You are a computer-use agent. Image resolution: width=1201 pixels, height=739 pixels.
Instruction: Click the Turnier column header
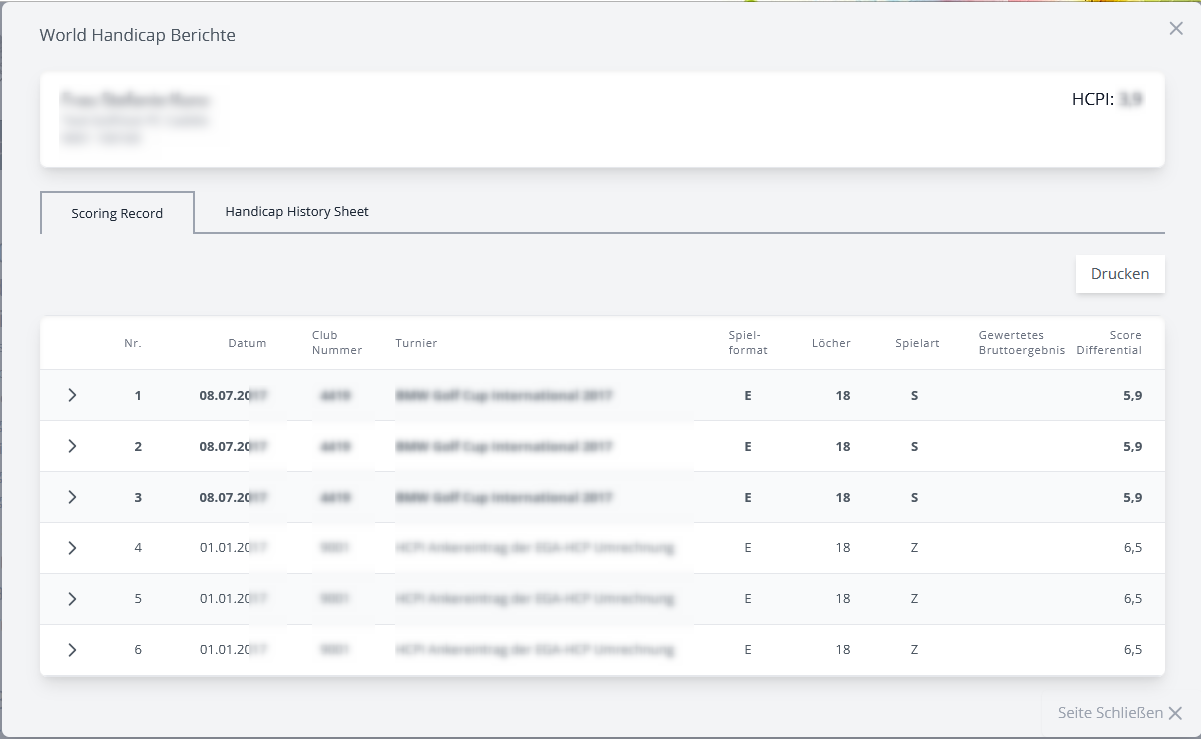416,343
